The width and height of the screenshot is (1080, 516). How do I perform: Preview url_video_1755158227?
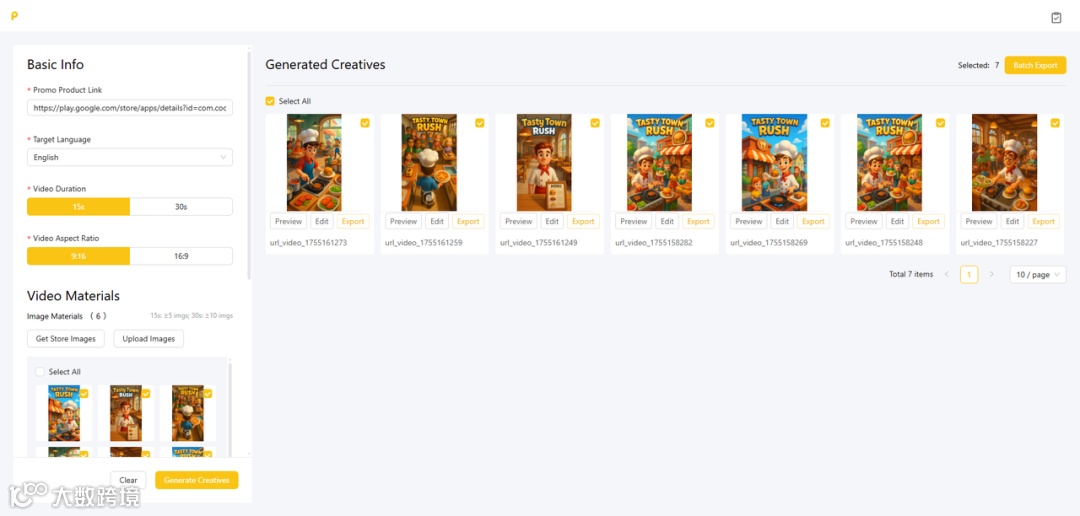pyautogui.click(x=979, y=221)
